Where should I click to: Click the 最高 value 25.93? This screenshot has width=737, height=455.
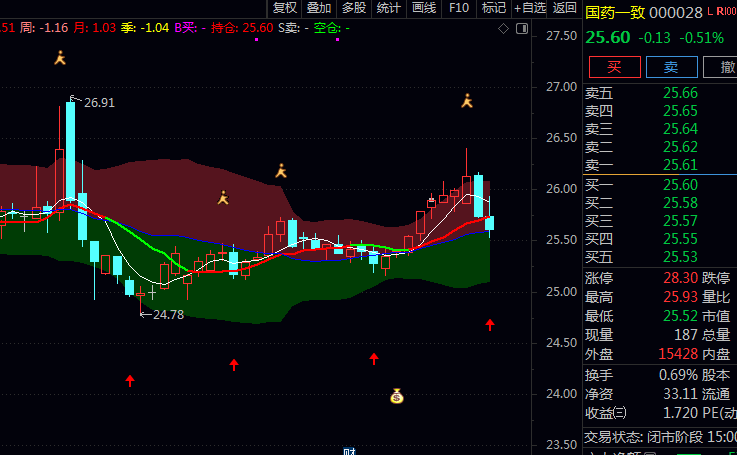pos(680,297)
